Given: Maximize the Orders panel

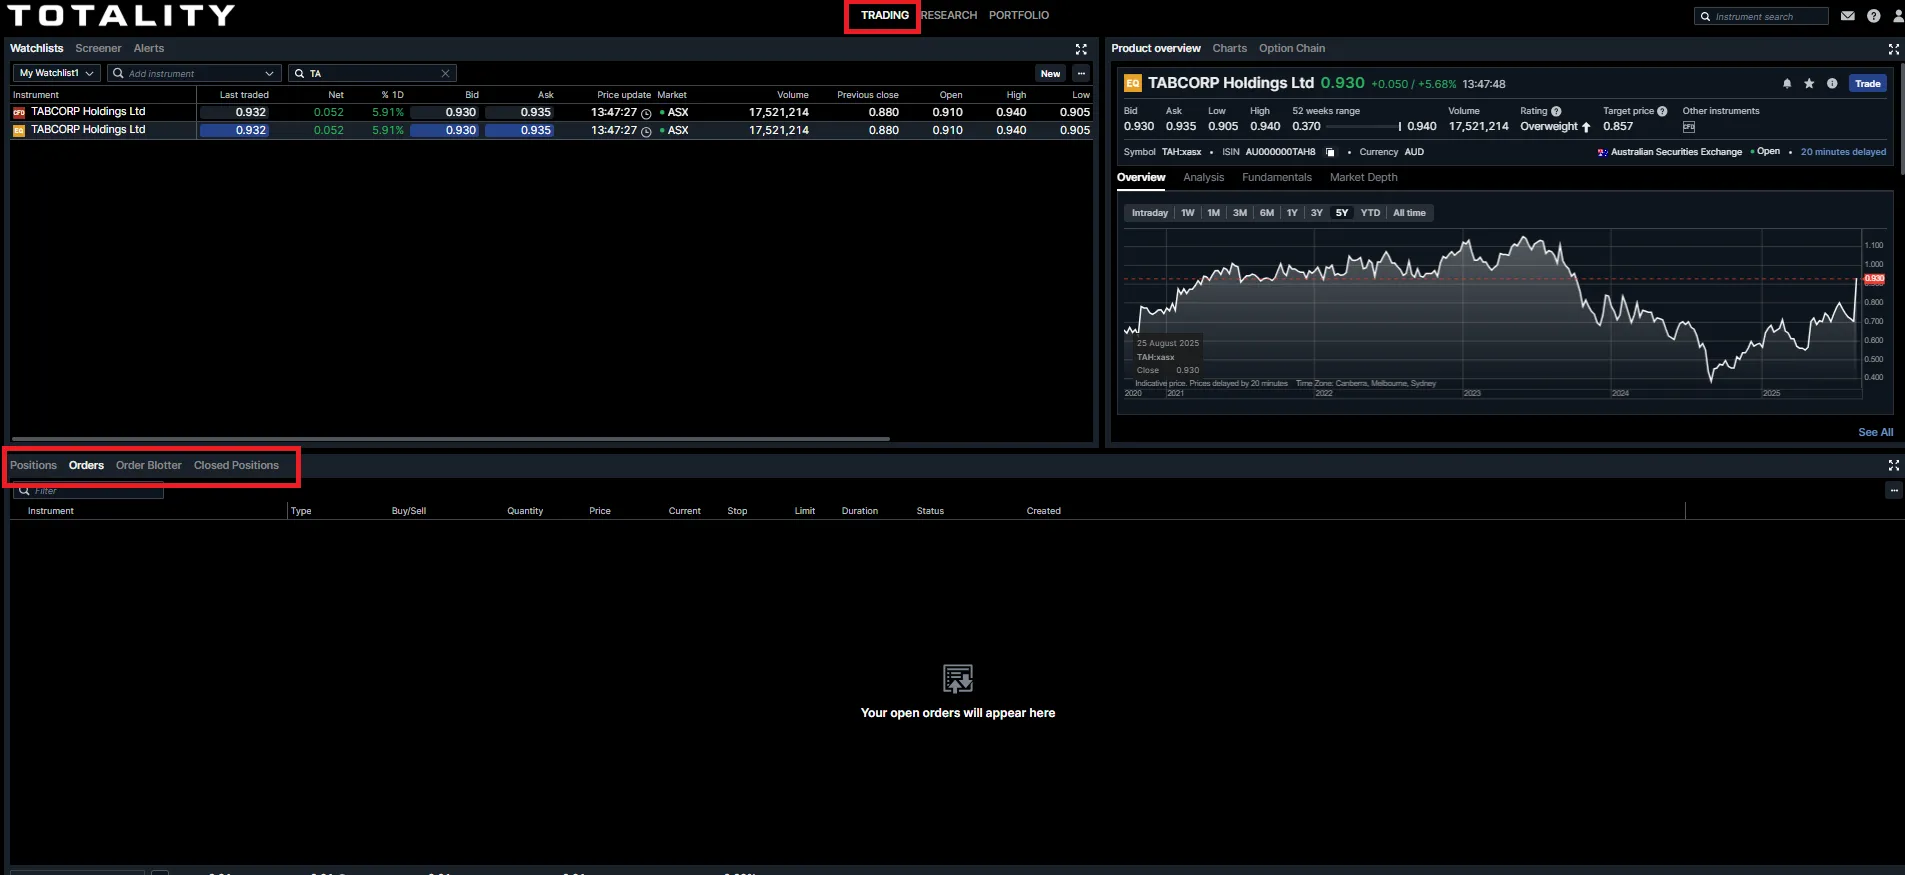Looking at the screenshot, I should pyautogui.click(x=1893, y=465).
